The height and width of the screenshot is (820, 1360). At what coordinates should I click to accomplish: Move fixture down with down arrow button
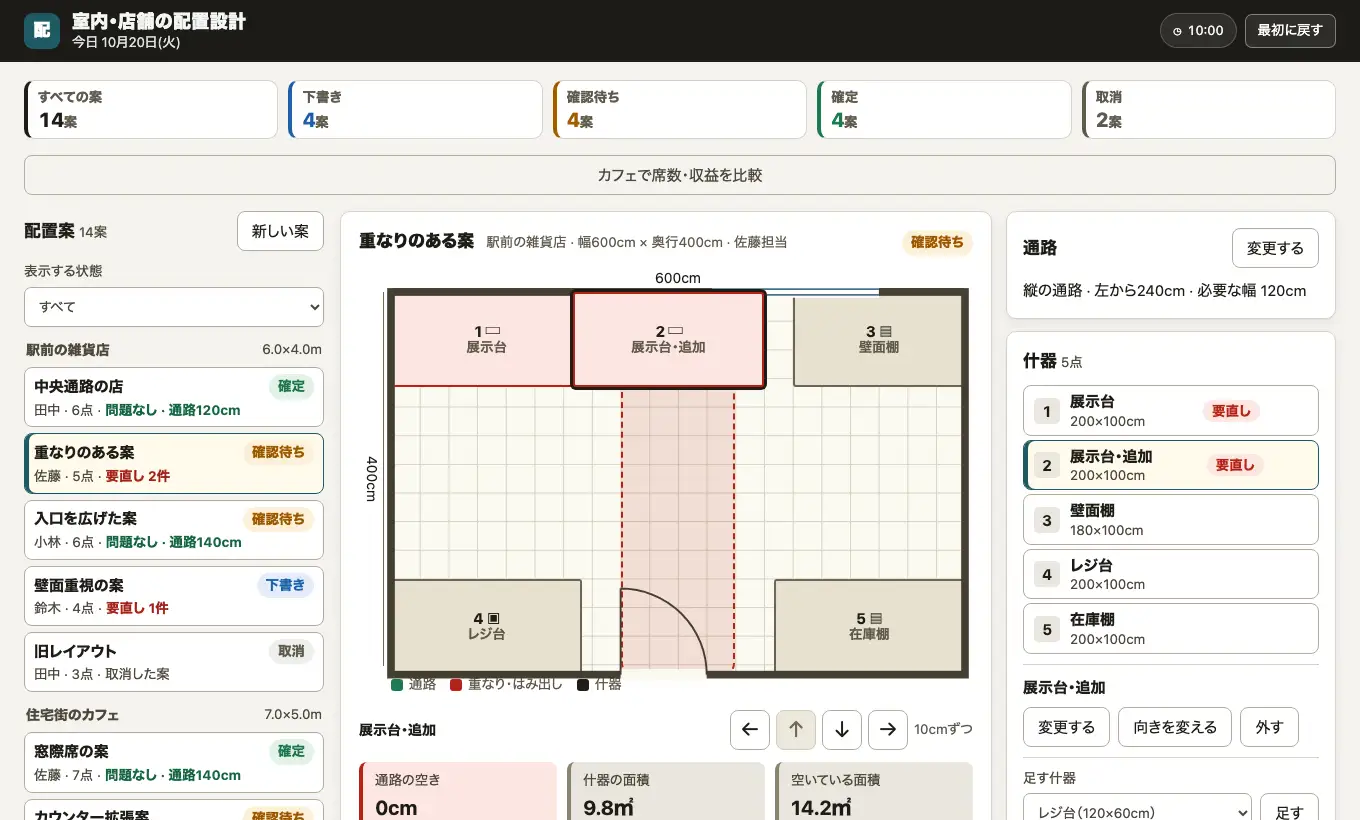842,730
